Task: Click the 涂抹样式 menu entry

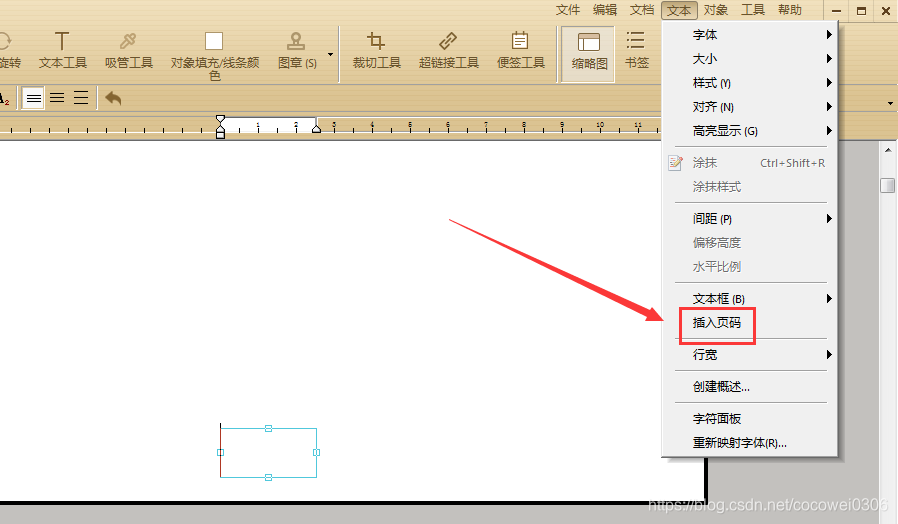Action: 750,187
